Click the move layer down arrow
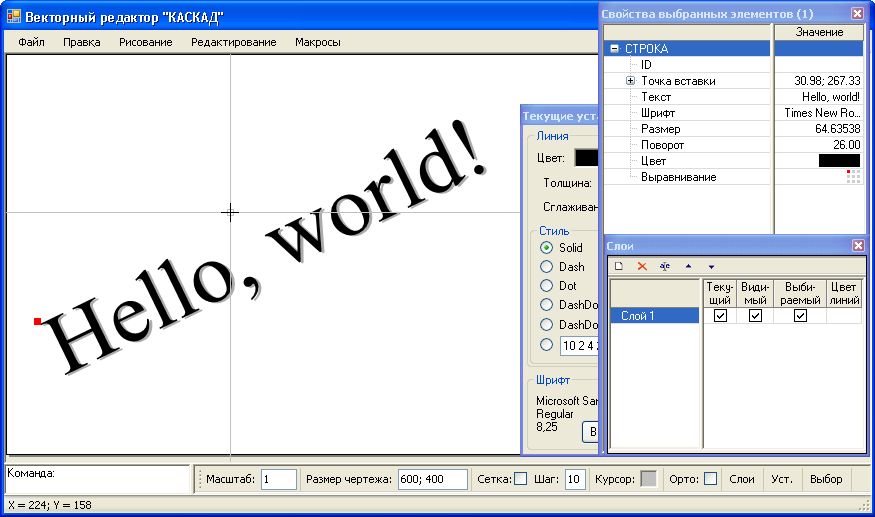Screen dimensions: 875x517 click(711, 266)
